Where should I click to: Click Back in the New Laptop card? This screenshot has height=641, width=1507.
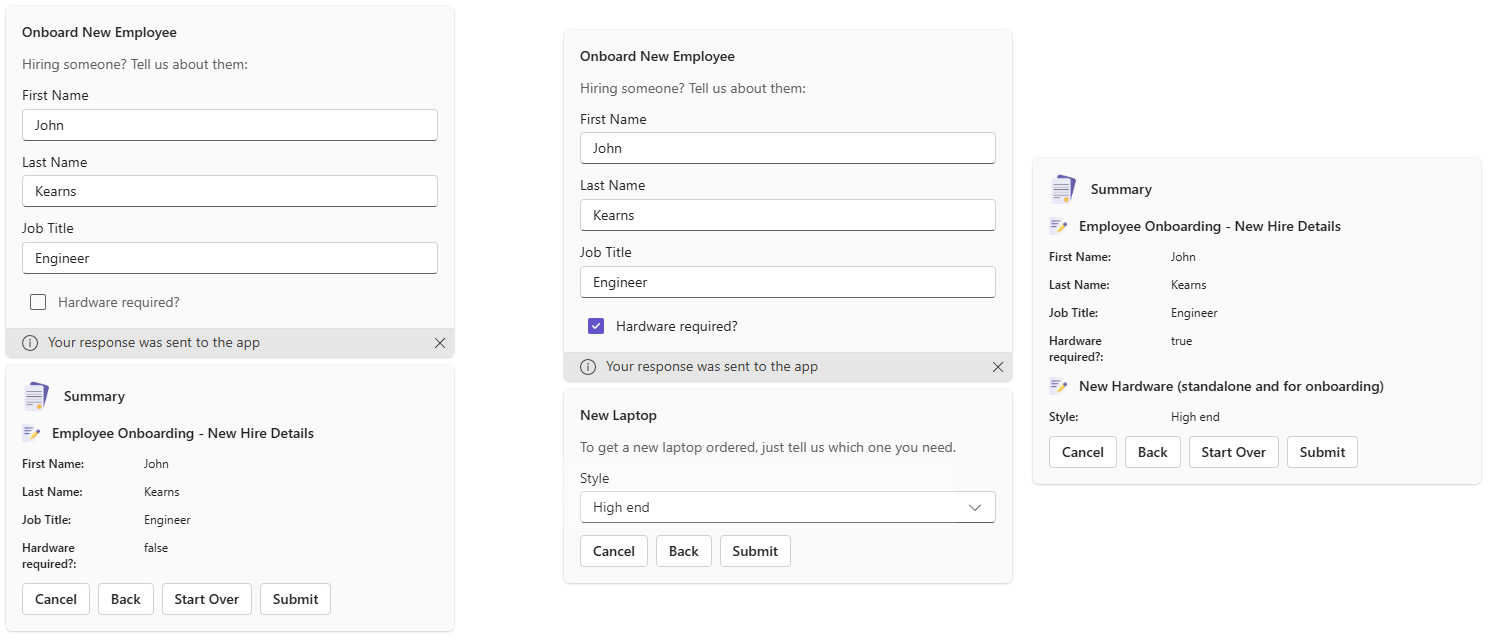click(x=683, y=551)
